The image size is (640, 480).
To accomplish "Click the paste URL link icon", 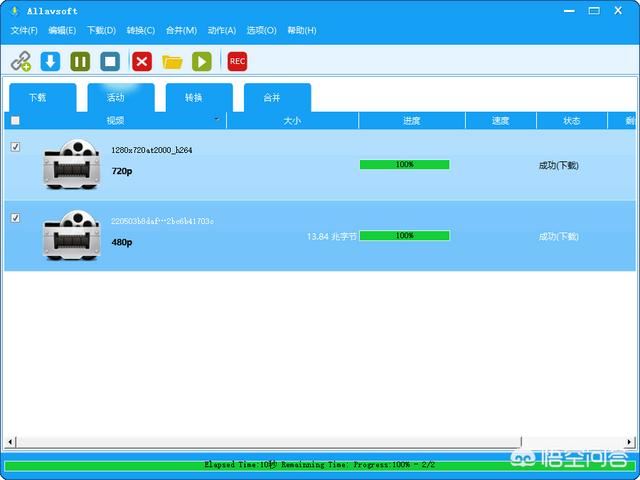I will [x=20, y=62].
